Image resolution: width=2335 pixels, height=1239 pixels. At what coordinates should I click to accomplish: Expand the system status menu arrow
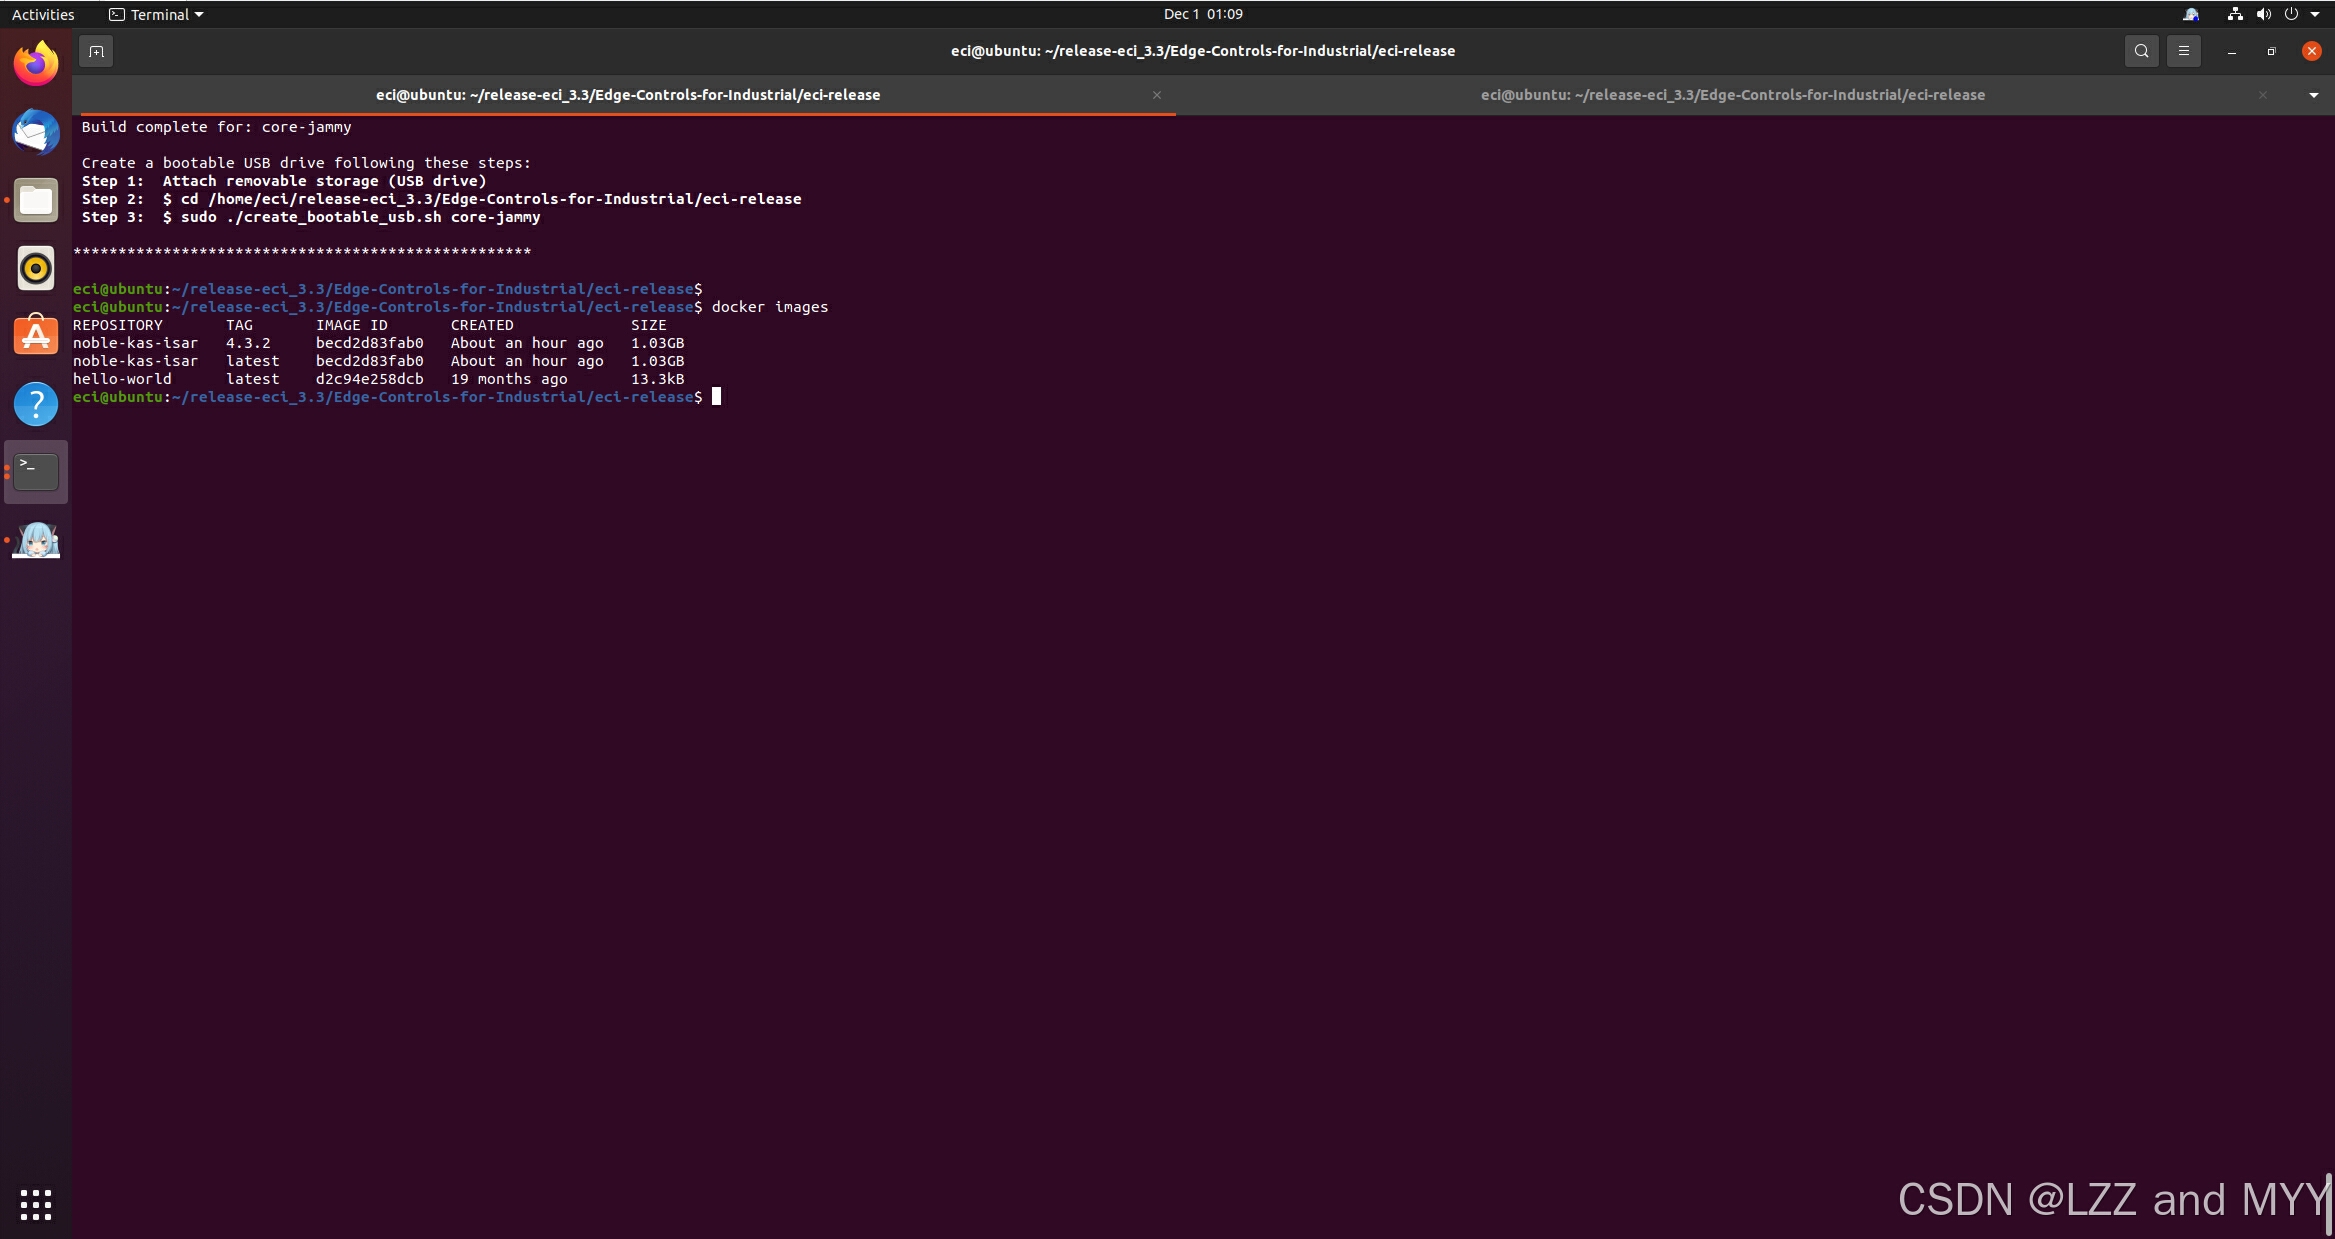click(2315, 14)
